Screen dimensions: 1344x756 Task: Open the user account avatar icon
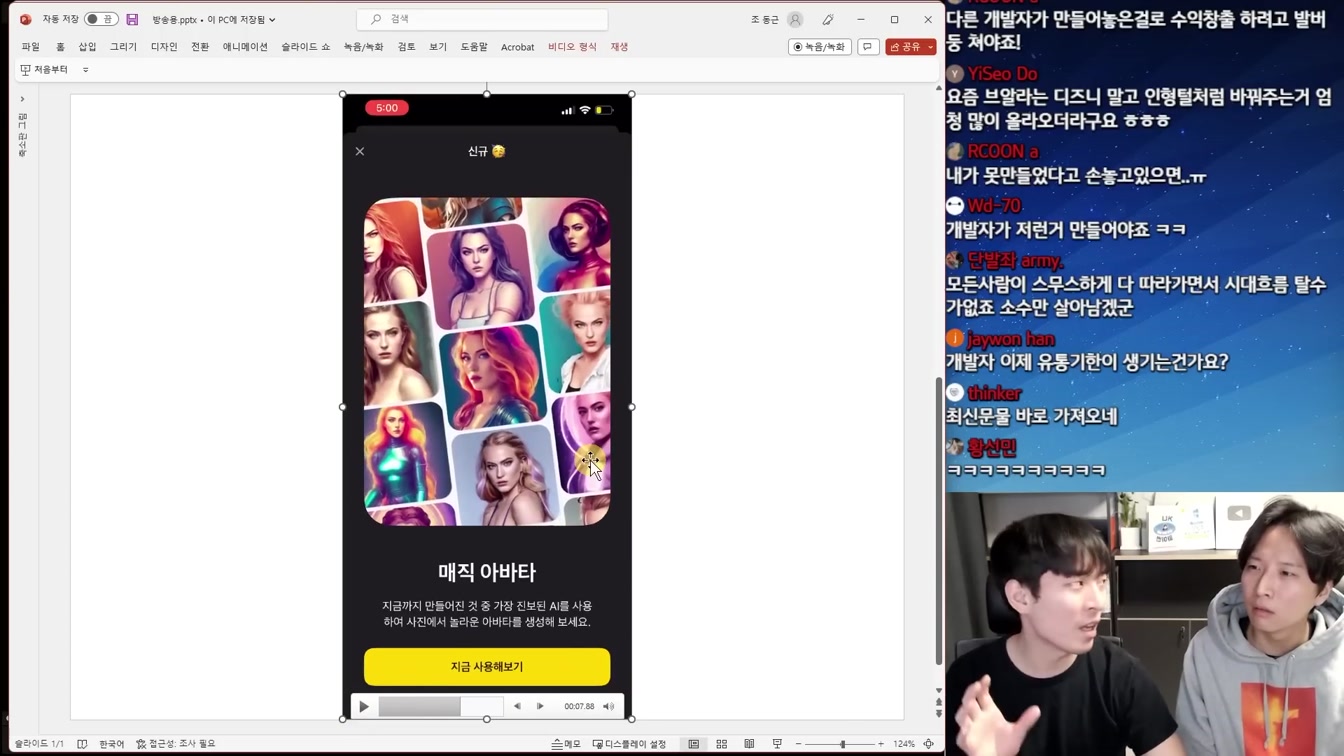(795, 19)
